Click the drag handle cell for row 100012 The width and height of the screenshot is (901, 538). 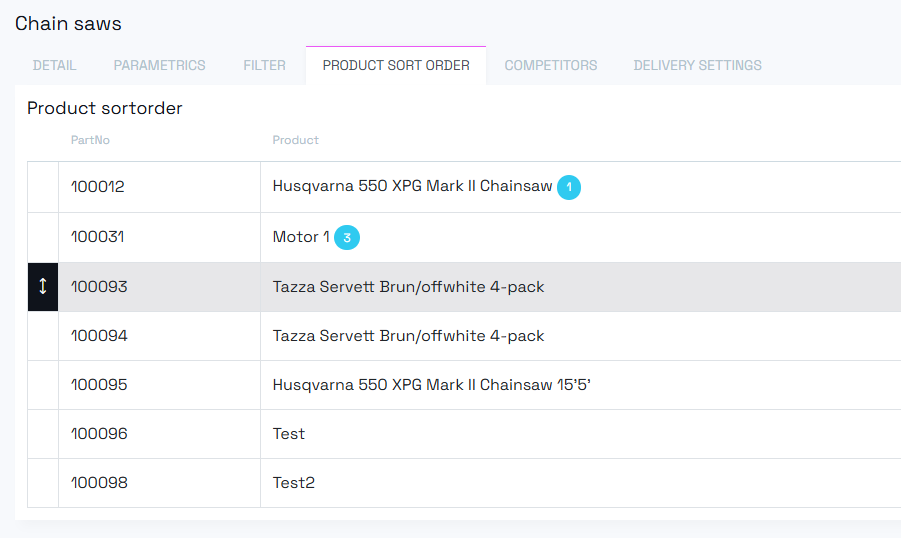pos(43,187)
